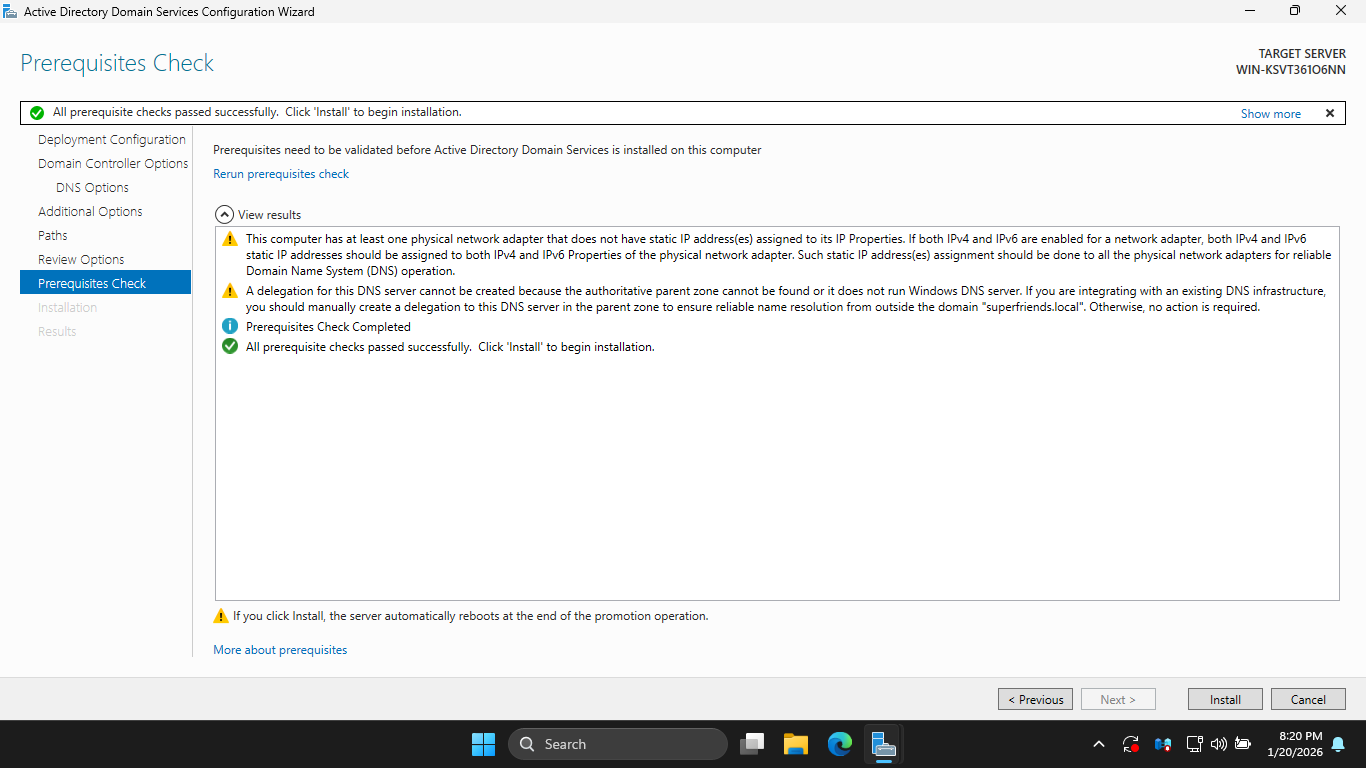Select the DNS Options step
The image size is (1366, 768).
point(92,188)
